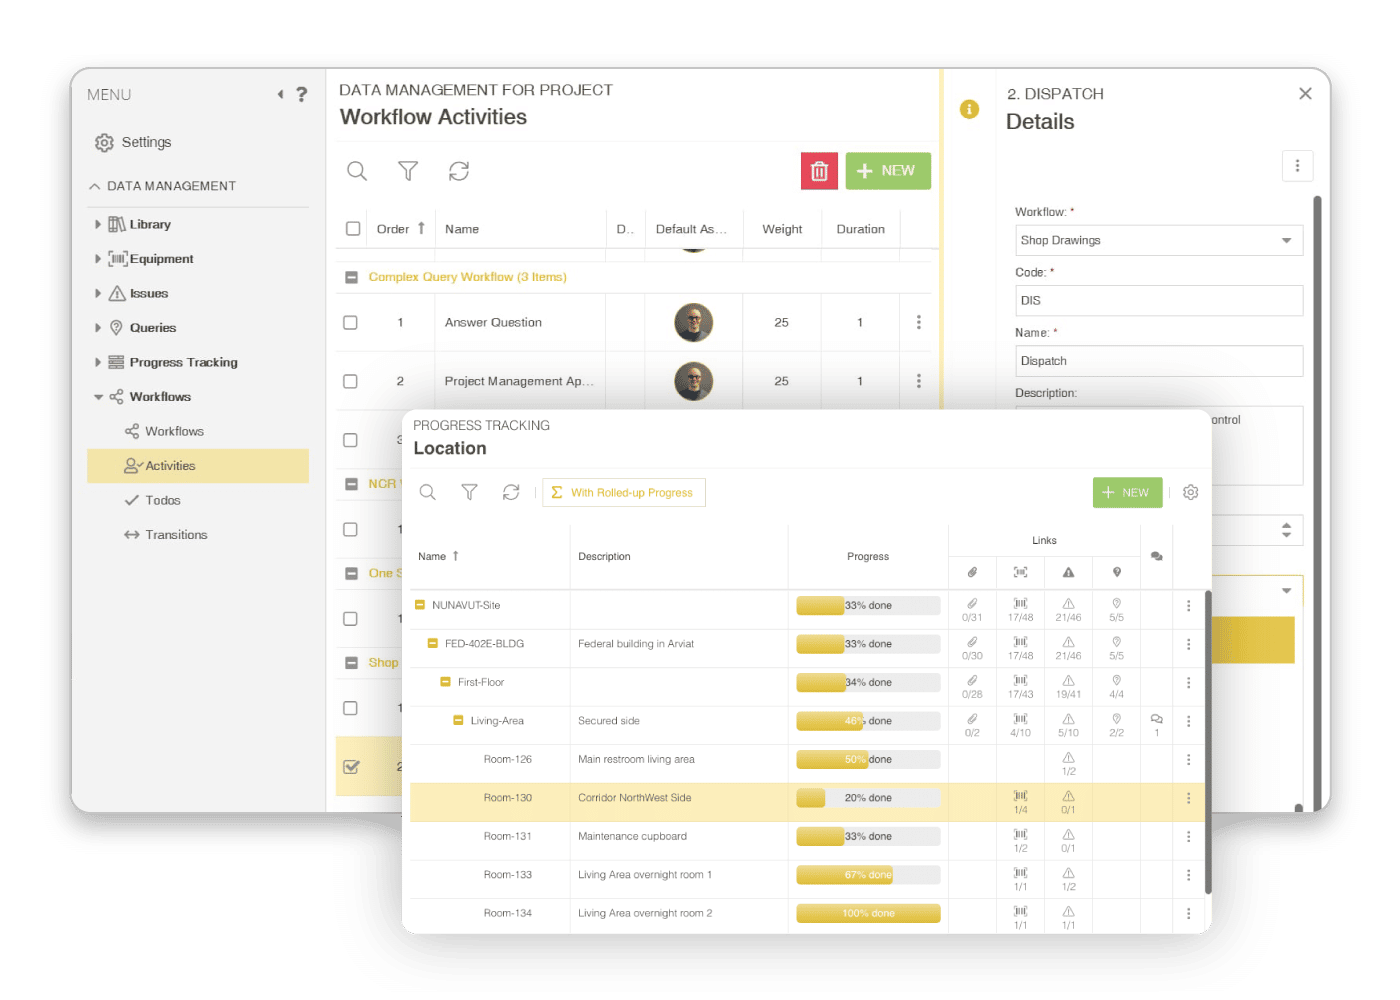Image resolution: width=1400 pixels, height=1000 pixels.
Task: Select the barcode links column icon
Action: click(x=1020, y=572)
